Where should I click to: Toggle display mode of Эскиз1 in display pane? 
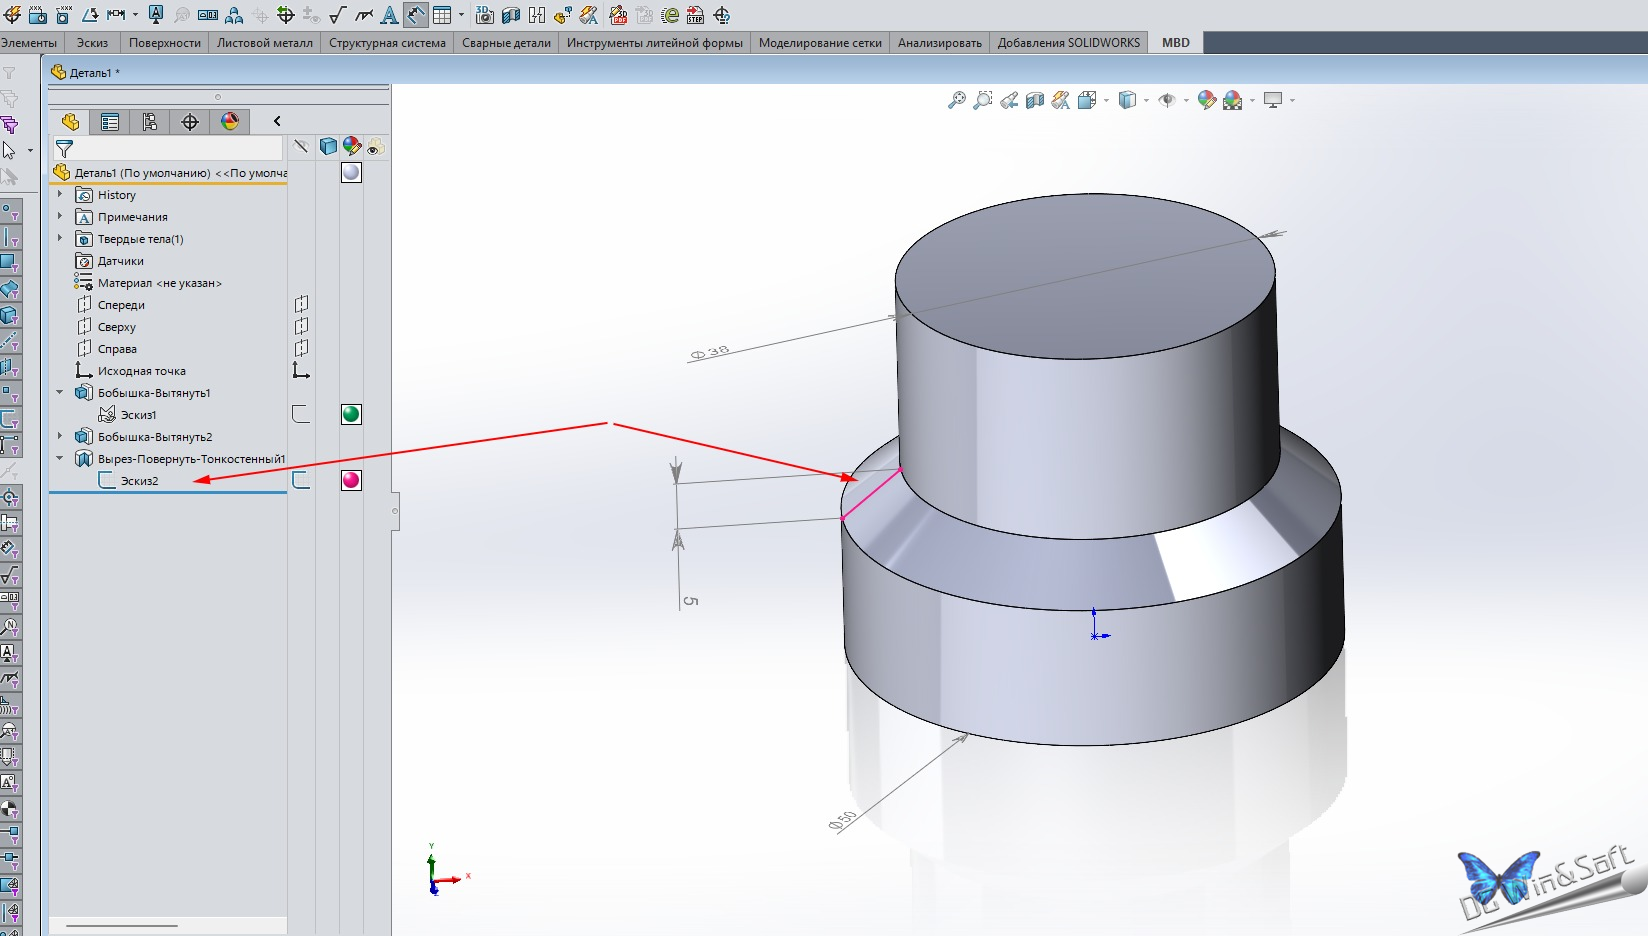pos(301,414)
